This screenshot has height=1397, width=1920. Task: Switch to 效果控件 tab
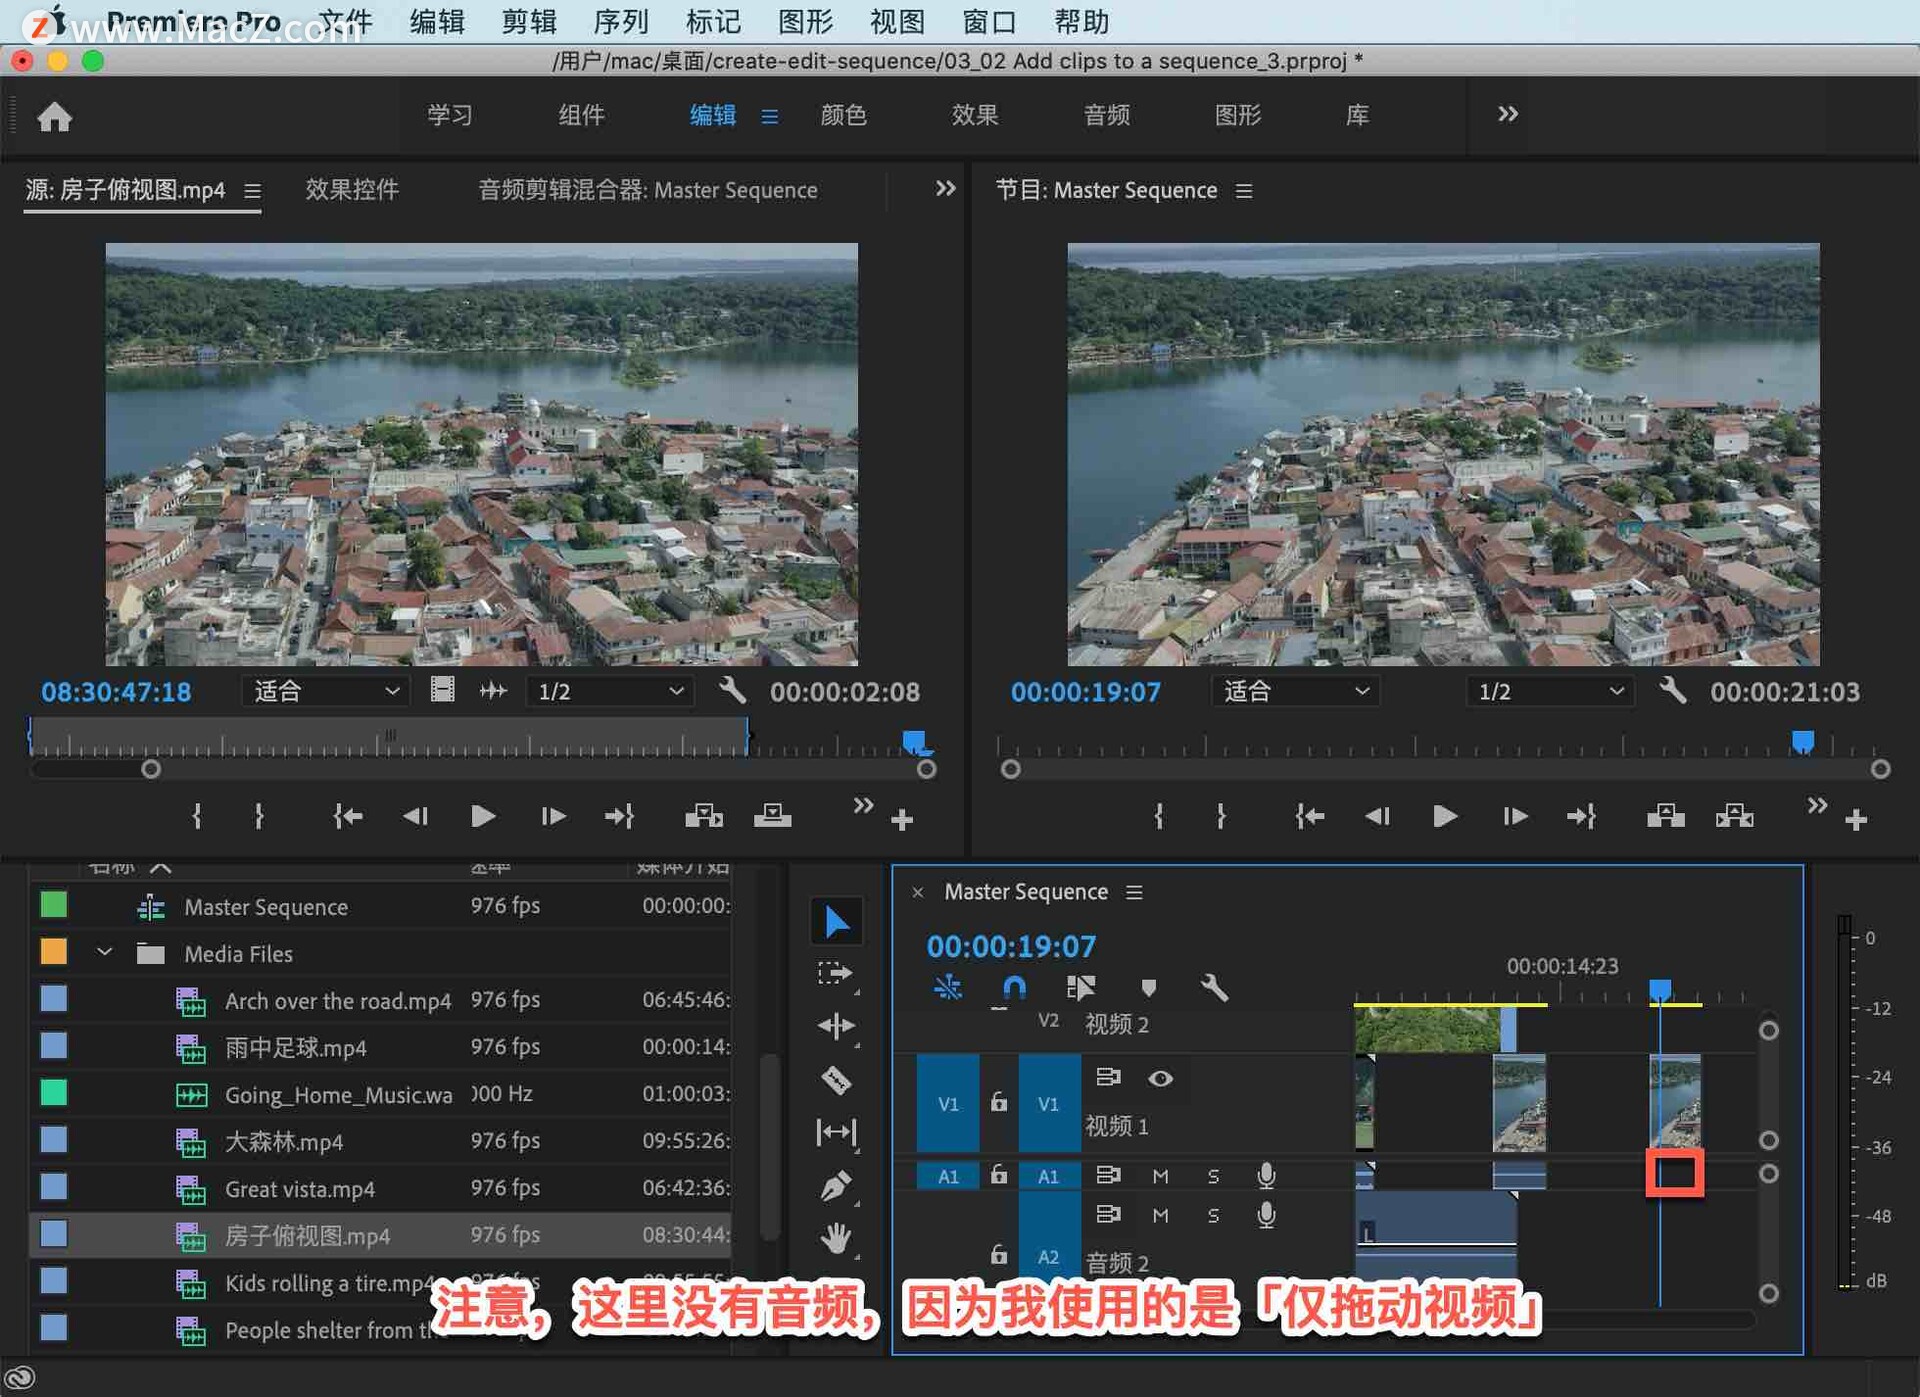pyautogui.click(x=352, y=189)
